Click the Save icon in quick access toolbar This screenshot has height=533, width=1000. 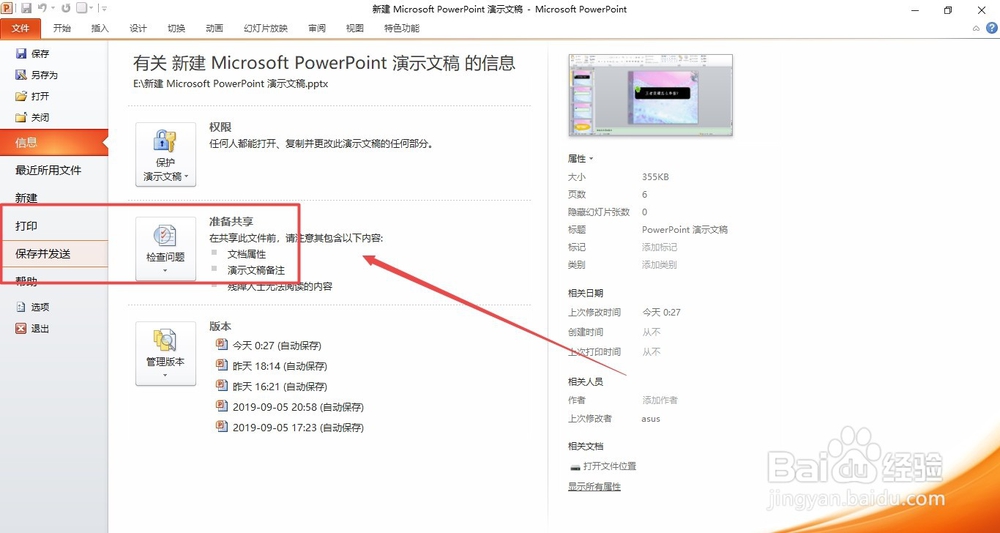27,8
